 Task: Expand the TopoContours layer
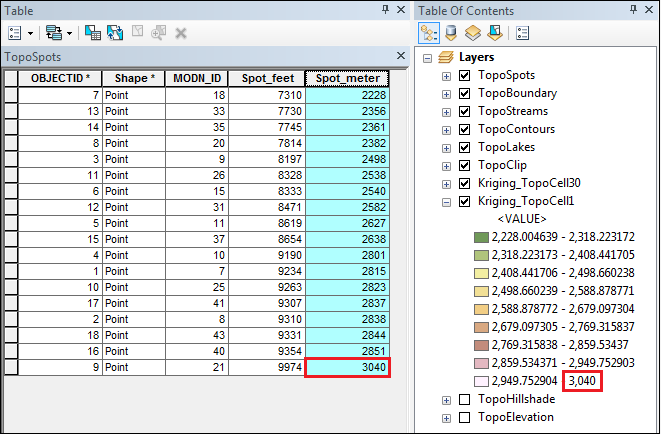(x=446, y=131)
